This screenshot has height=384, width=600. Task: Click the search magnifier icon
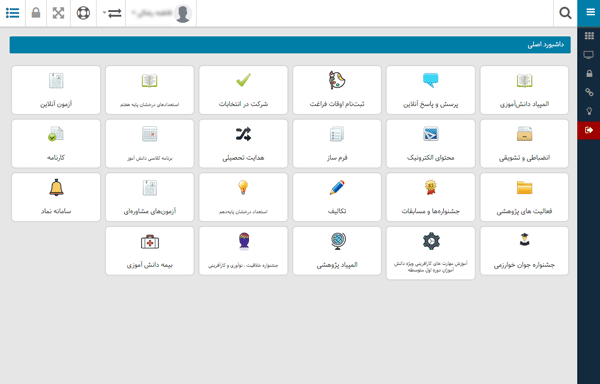tap(565, 13)
